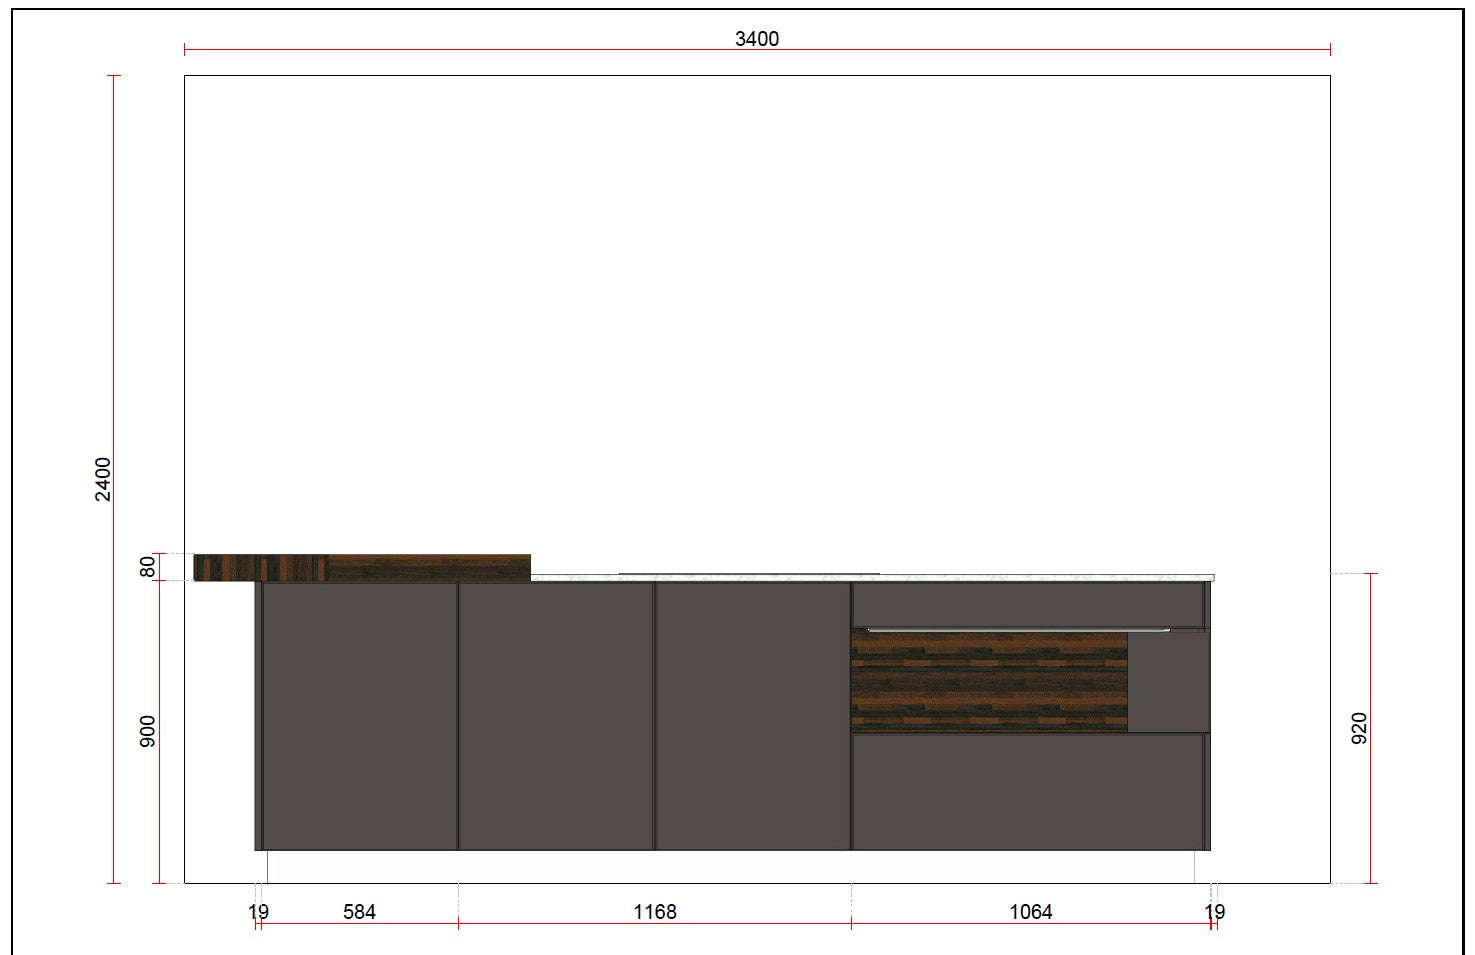Select the small dark panel beside wooden niche
Viewport: 1475px width, 955px height.
coord(1167,682)
